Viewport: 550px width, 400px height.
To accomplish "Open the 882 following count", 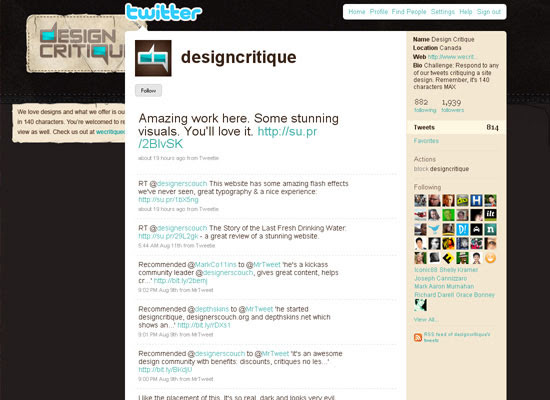I will pos(425,105).
